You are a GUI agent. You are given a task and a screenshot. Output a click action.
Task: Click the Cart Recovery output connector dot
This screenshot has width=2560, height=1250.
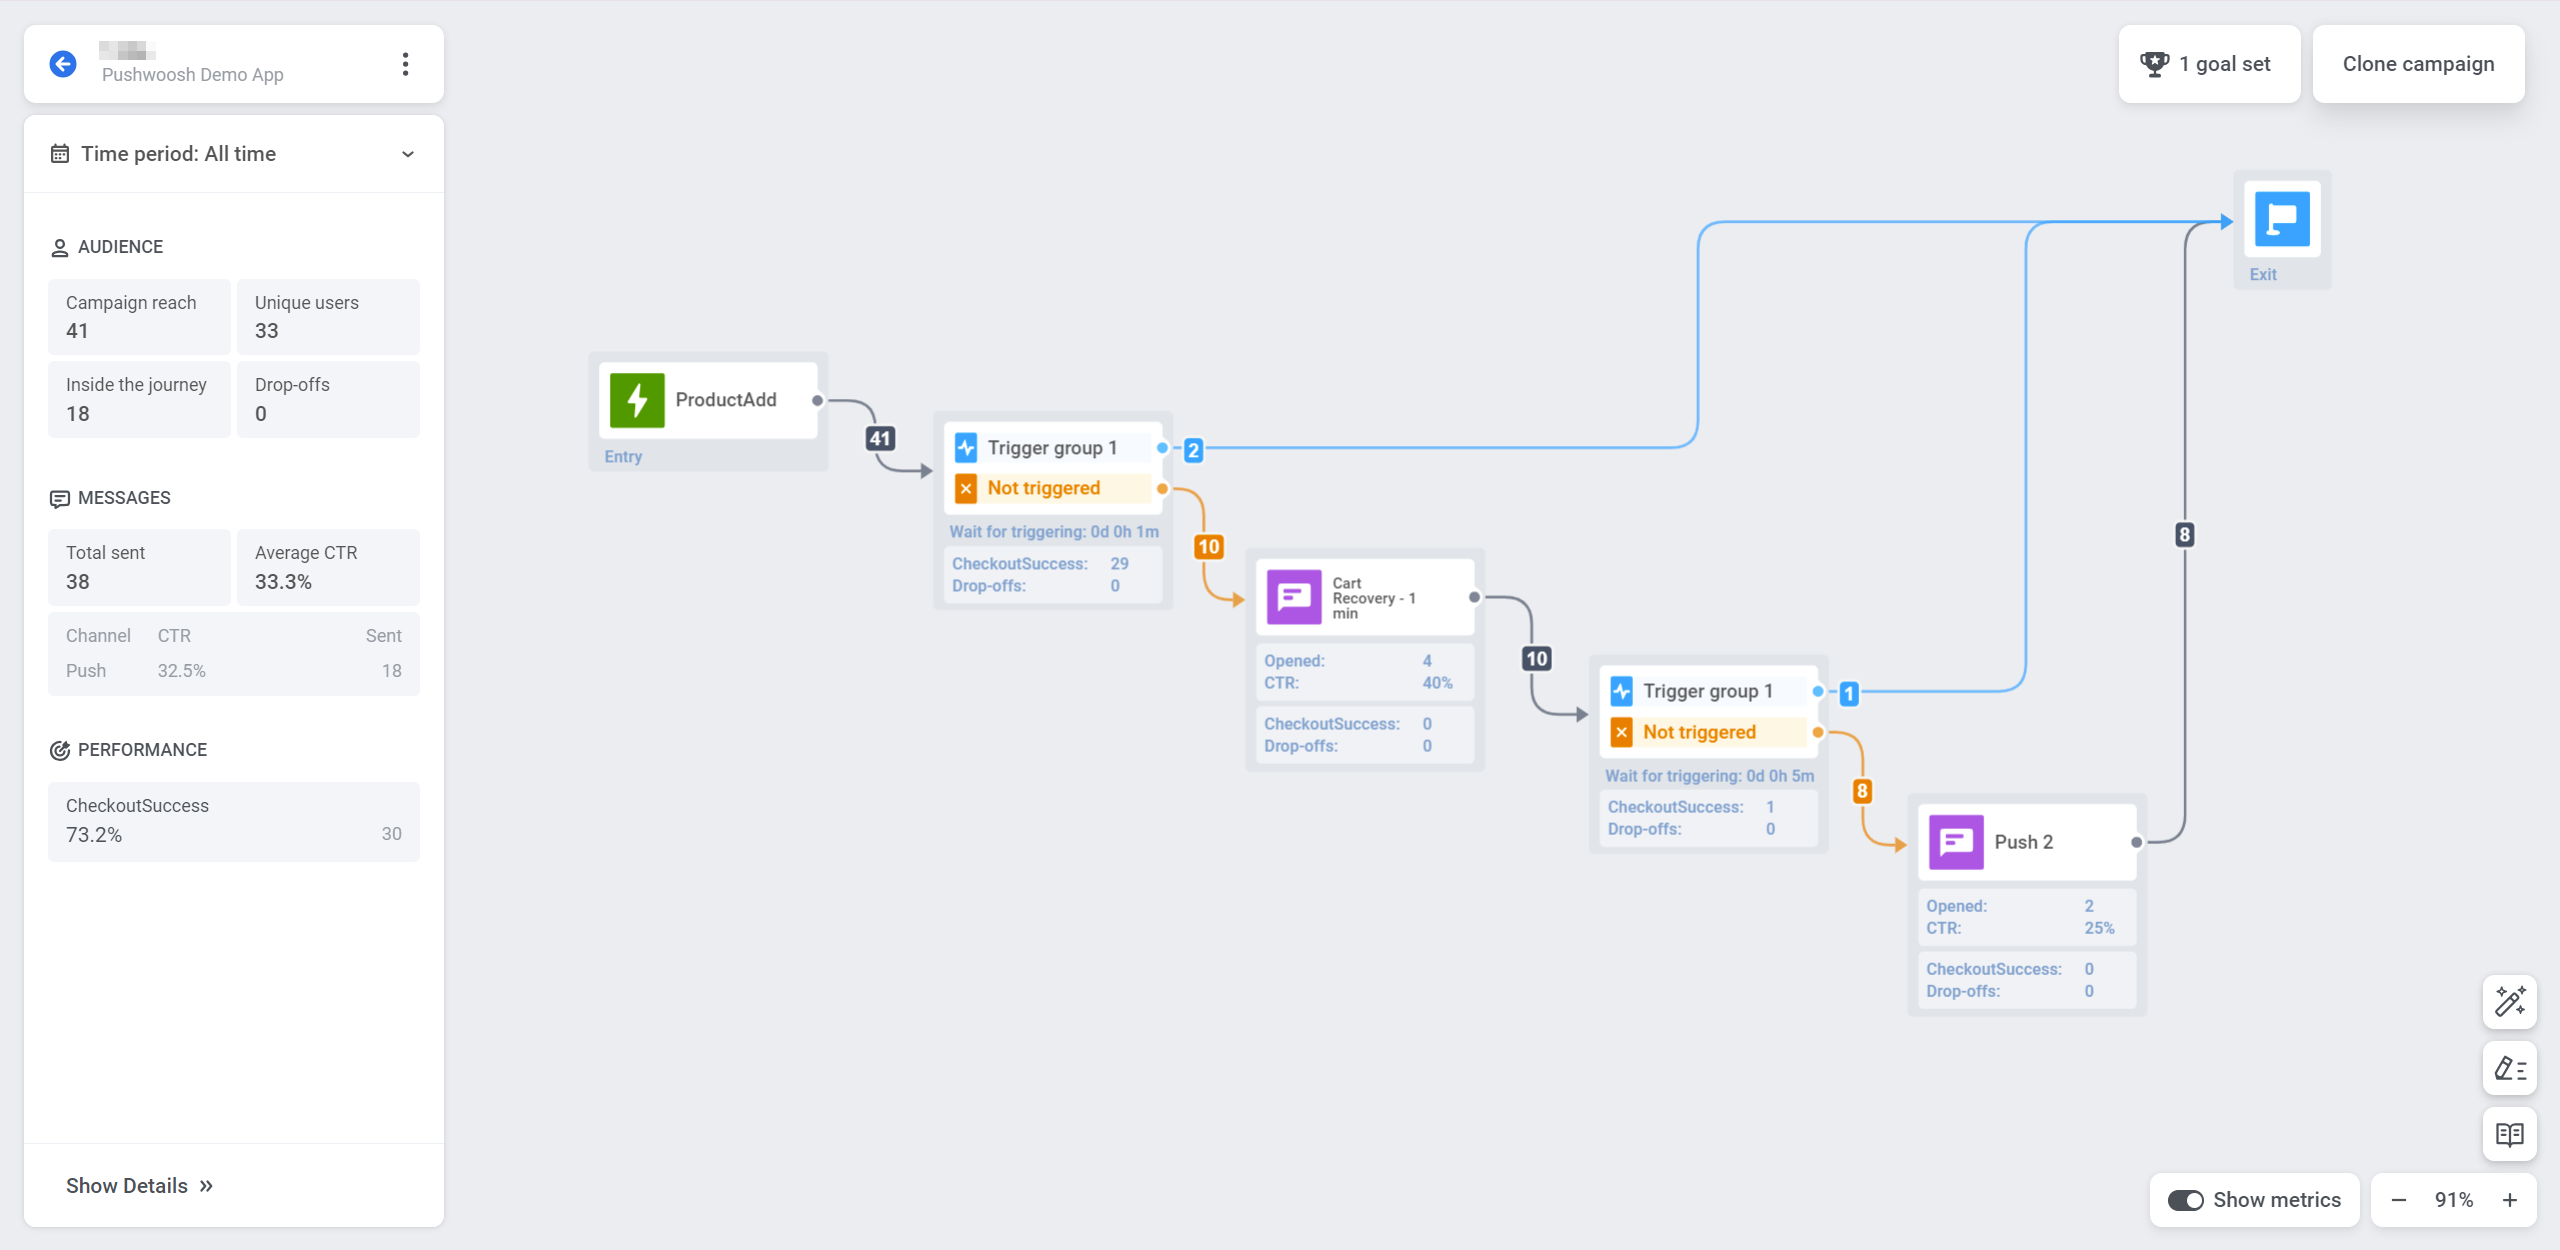point(1474,597)
